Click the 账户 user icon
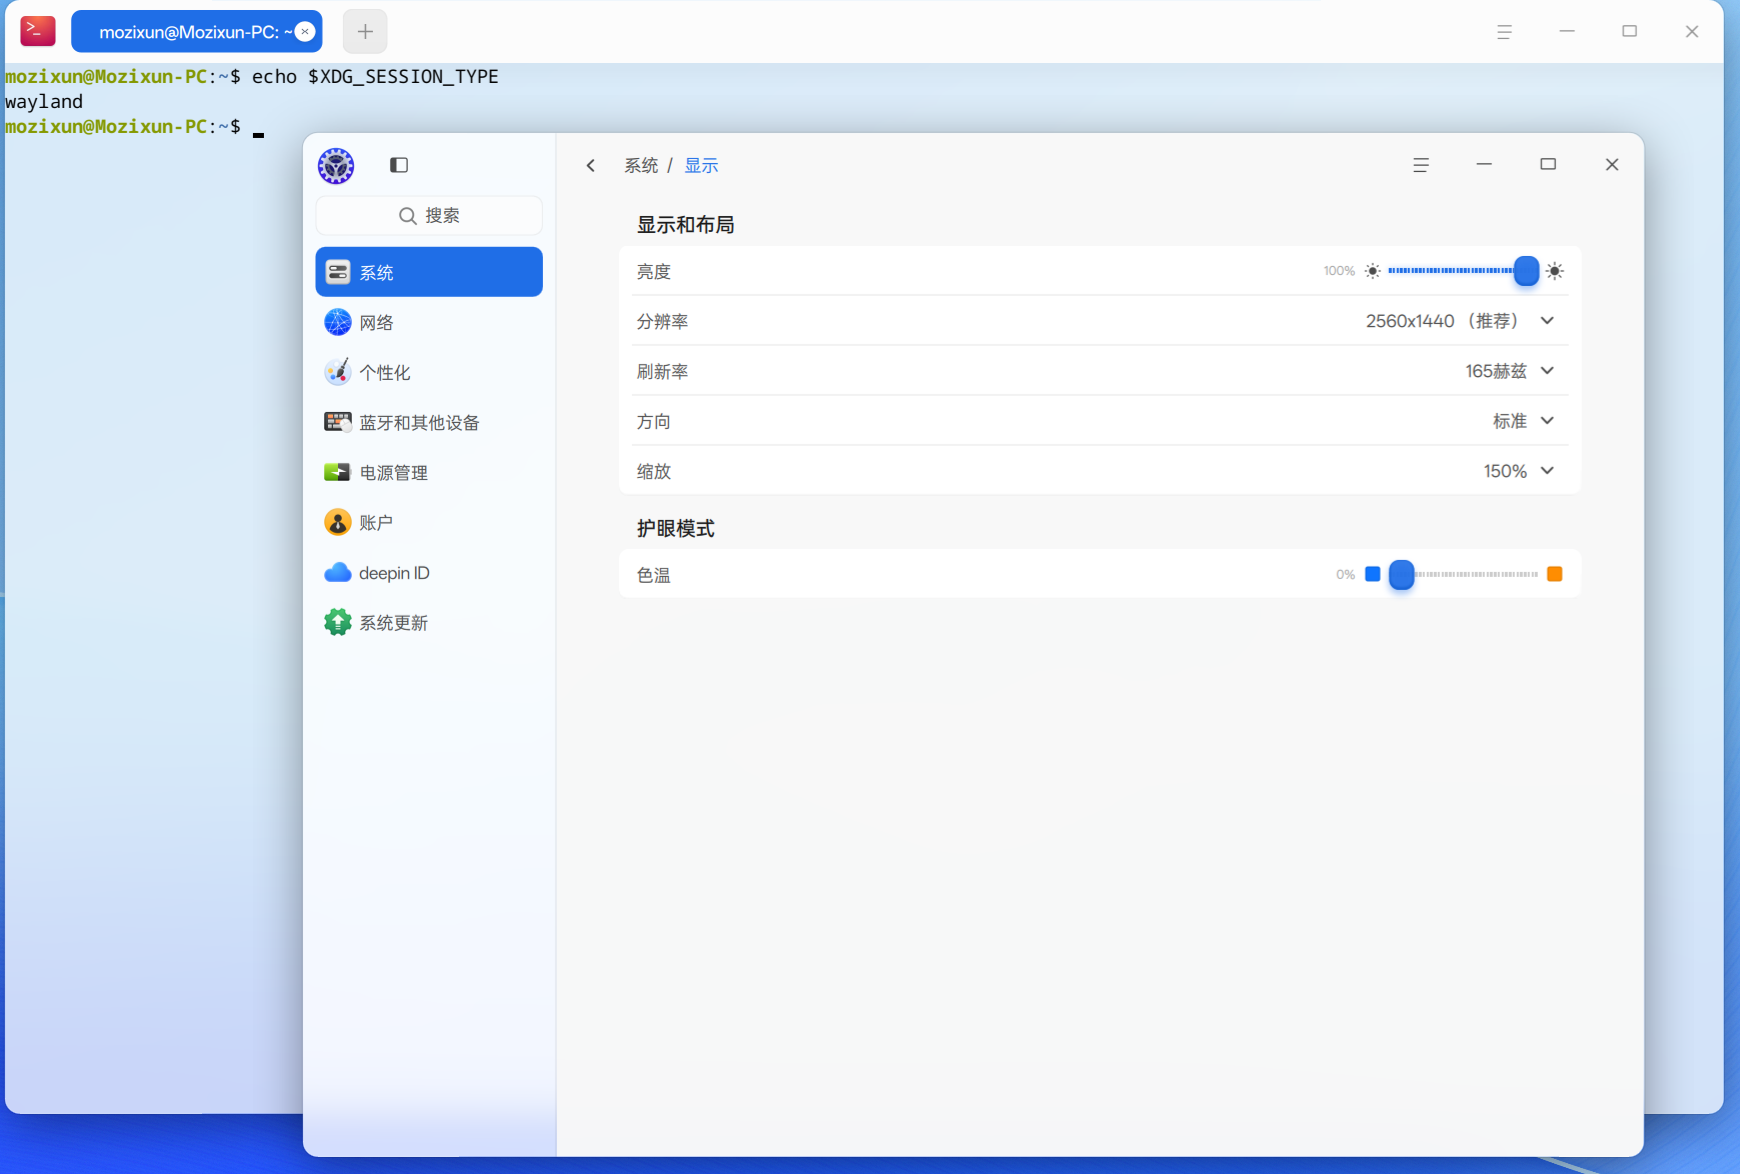The width and height of the screenshot is (1740, 1174). [337, 522]
